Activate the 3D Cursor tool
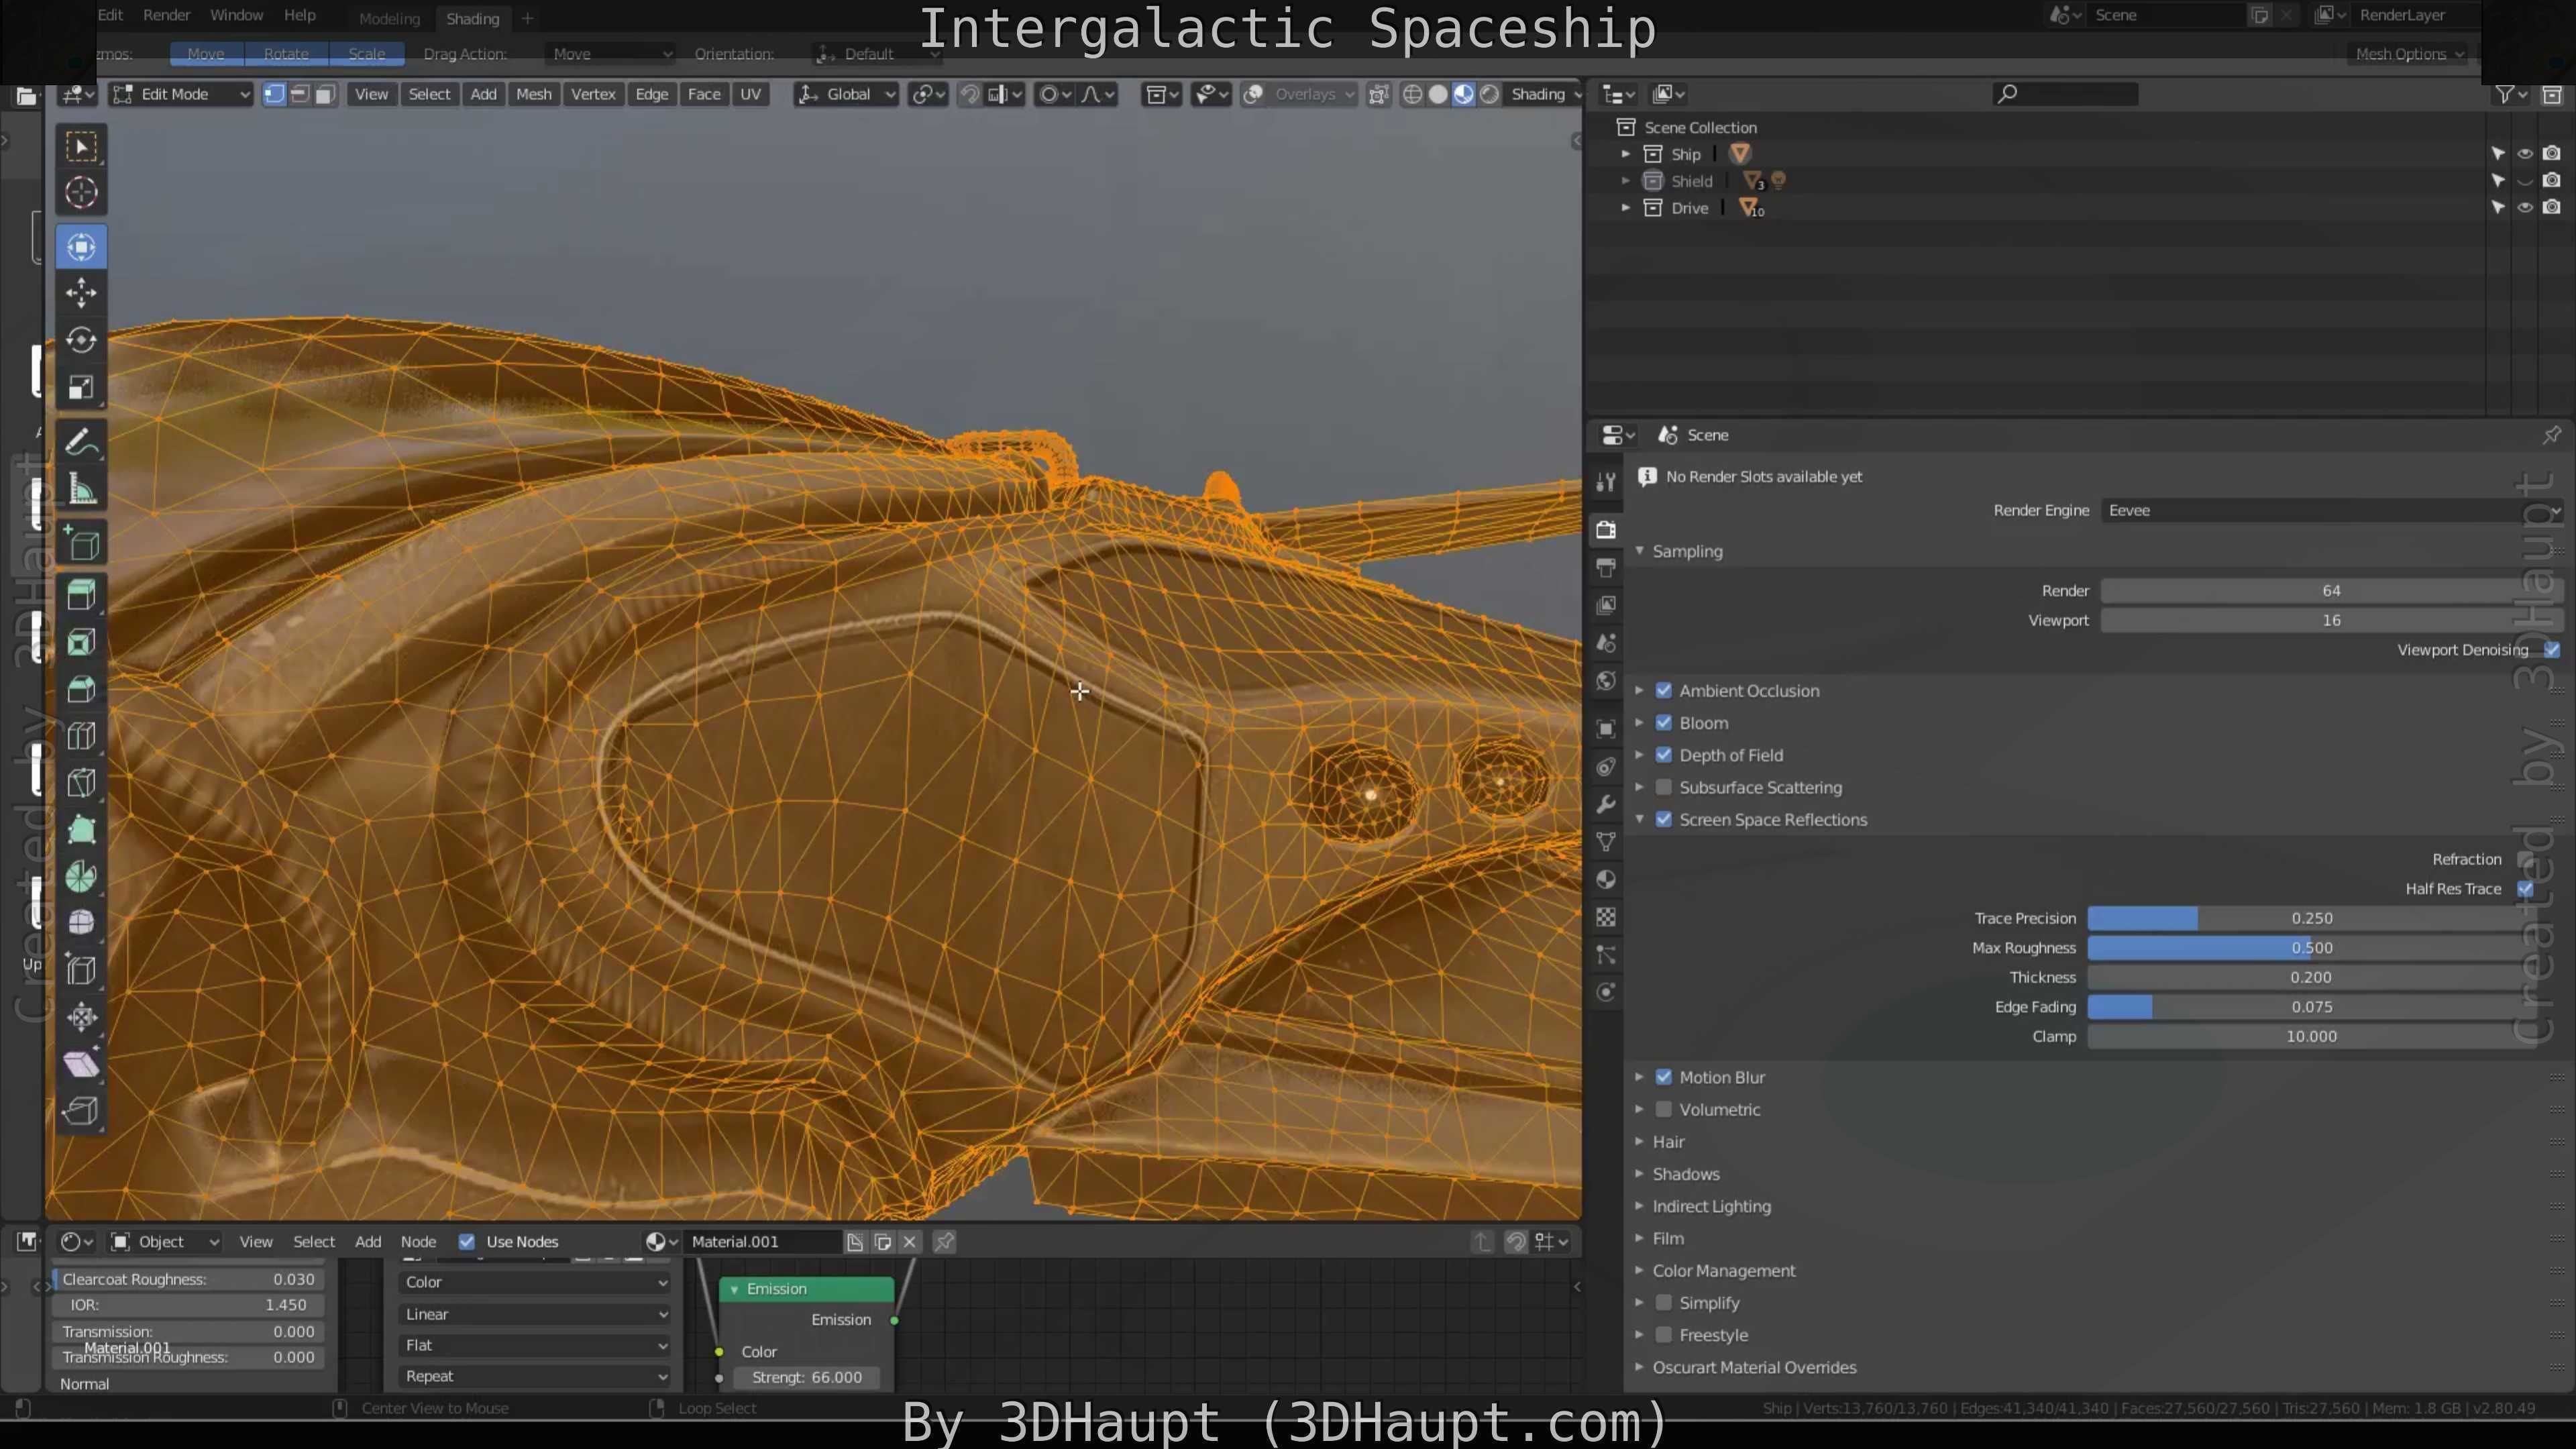Image resolution: width=2576 pixels, height=1449 pixels. click(x=81, y=192)
